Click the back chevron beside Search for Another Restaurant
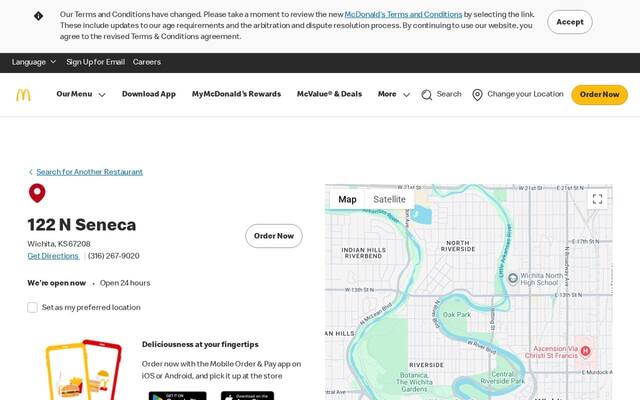This screenshot has height=400, width=640. (x=31, y=172)
